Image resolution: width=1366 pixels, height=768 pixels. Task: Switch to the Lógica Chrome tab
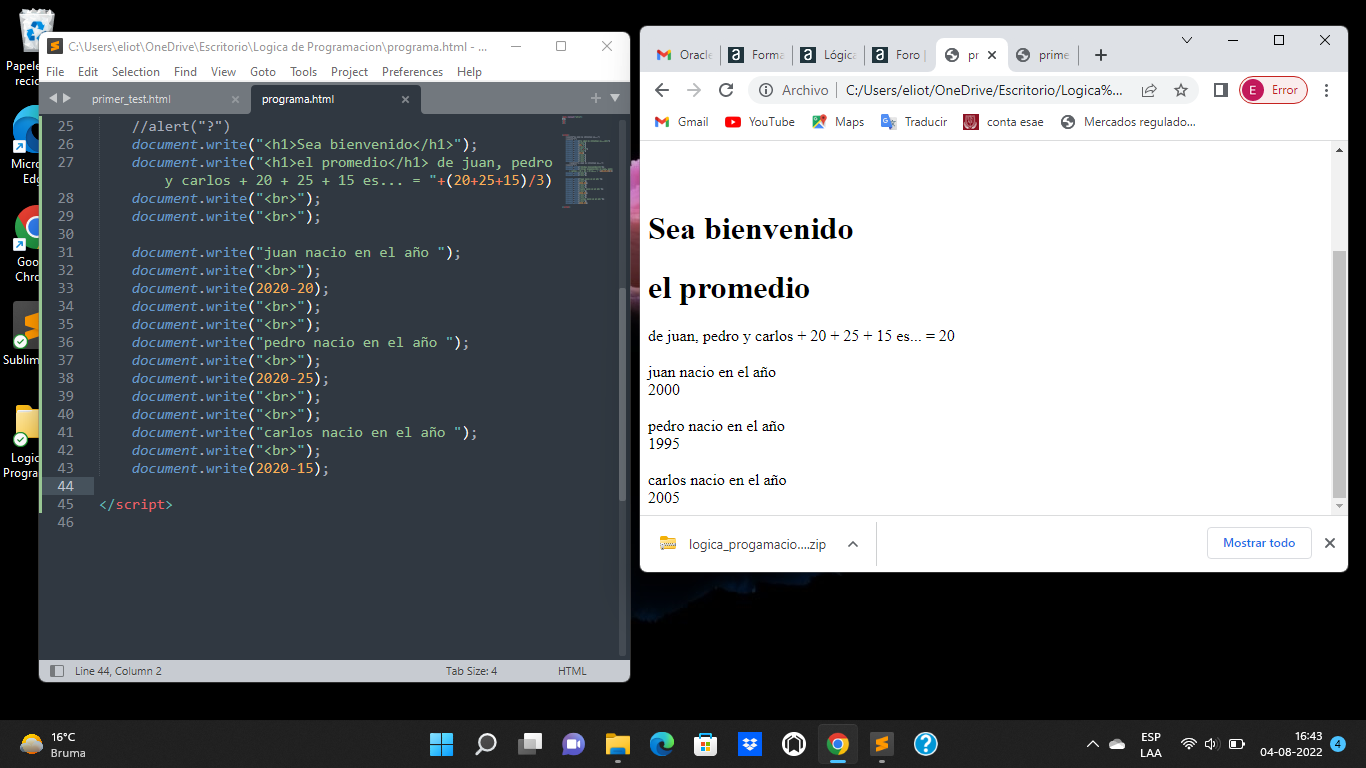828,55
